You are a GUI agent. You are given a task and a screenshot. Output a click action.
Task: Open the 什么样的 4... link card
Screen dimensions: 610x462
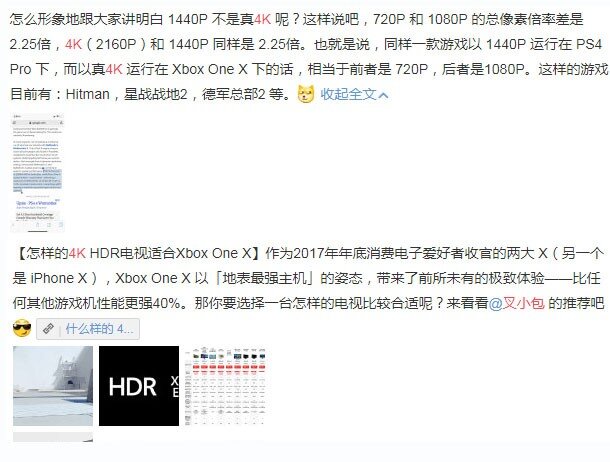pos(88,329)
